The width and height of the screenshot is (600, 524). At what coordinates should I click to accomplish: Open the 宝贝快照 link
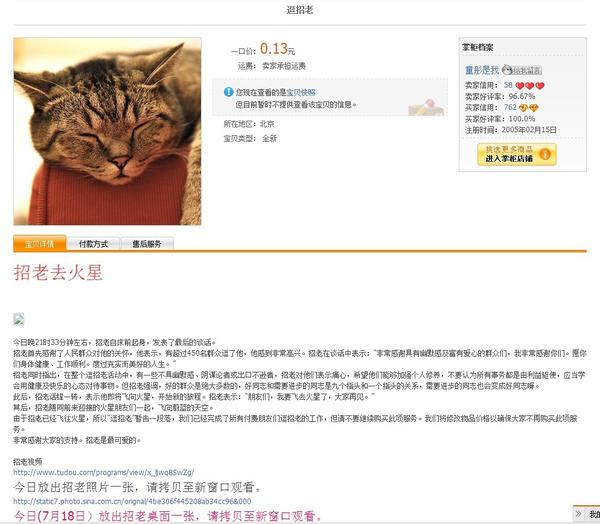301,92
